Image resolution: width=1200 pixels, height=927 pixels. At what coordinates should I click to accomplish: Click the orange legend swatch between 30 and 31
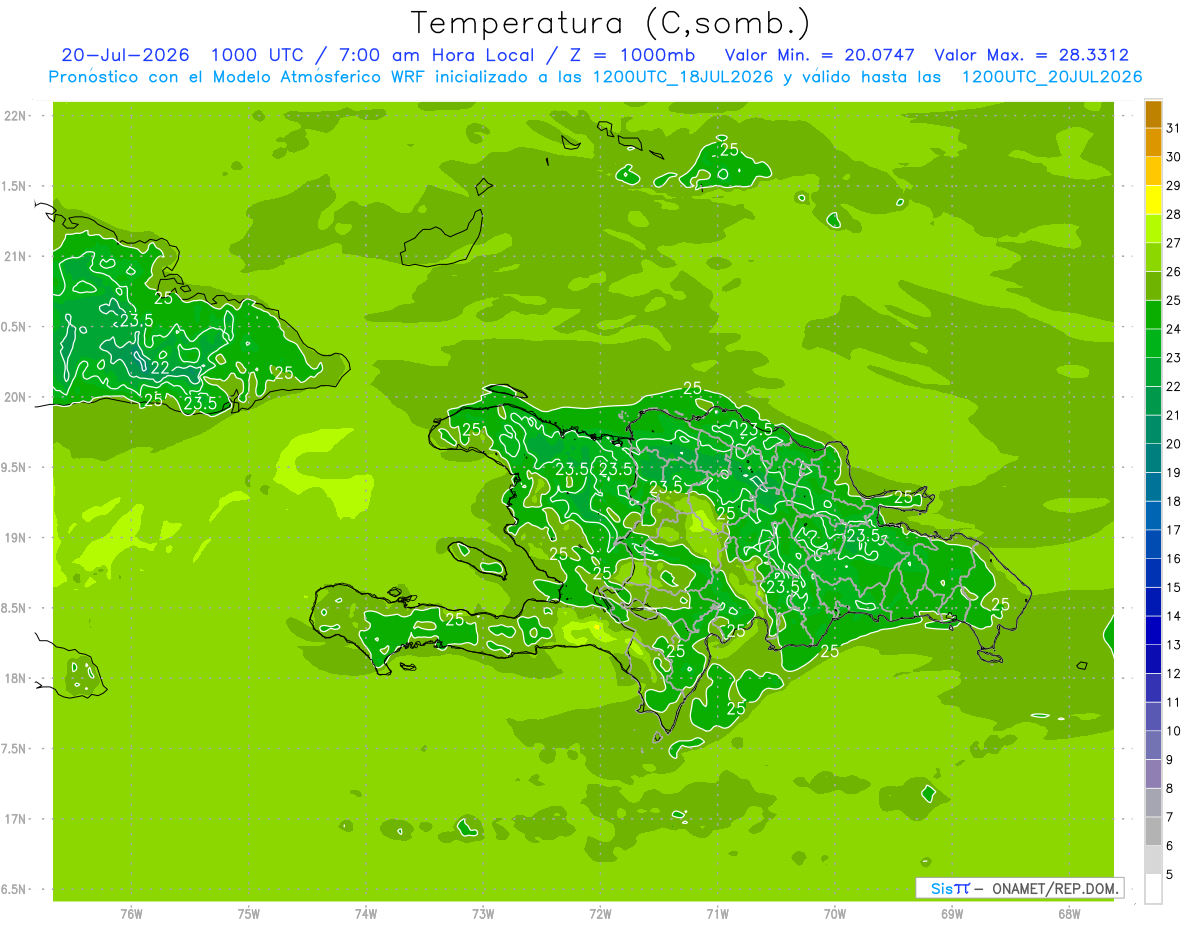(x=1153, y=143)
